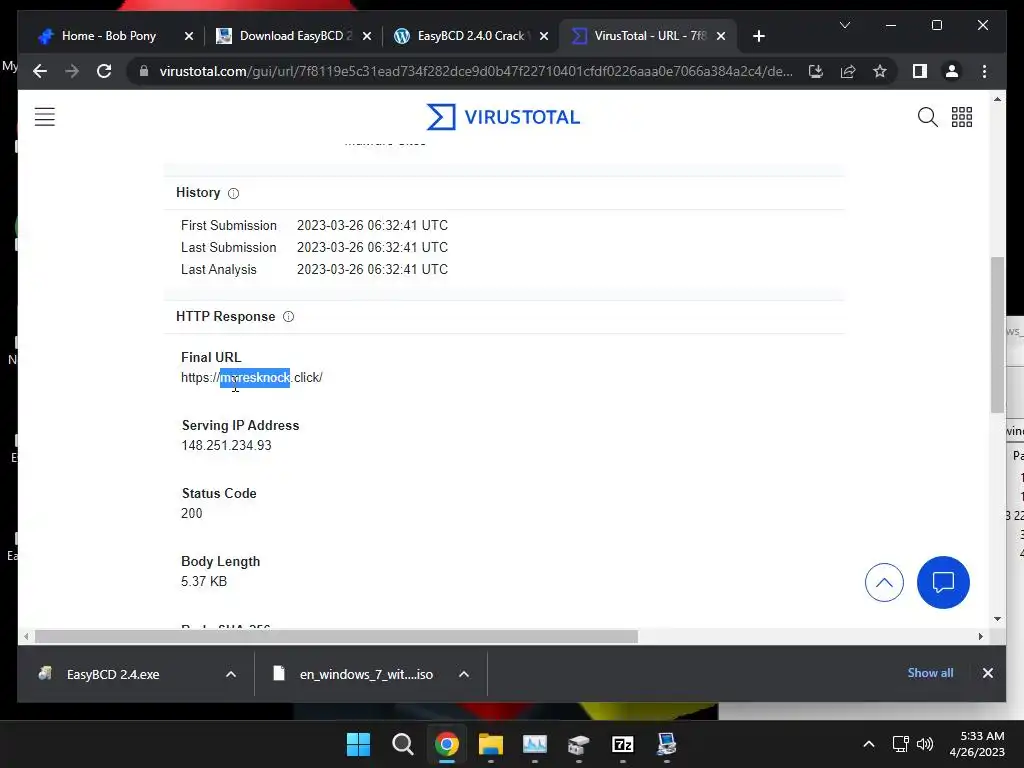The height and width of the screenshot is (768, 1024).
Task: Click the Body Length value 5.37 KB
Action: pos(204,581)
